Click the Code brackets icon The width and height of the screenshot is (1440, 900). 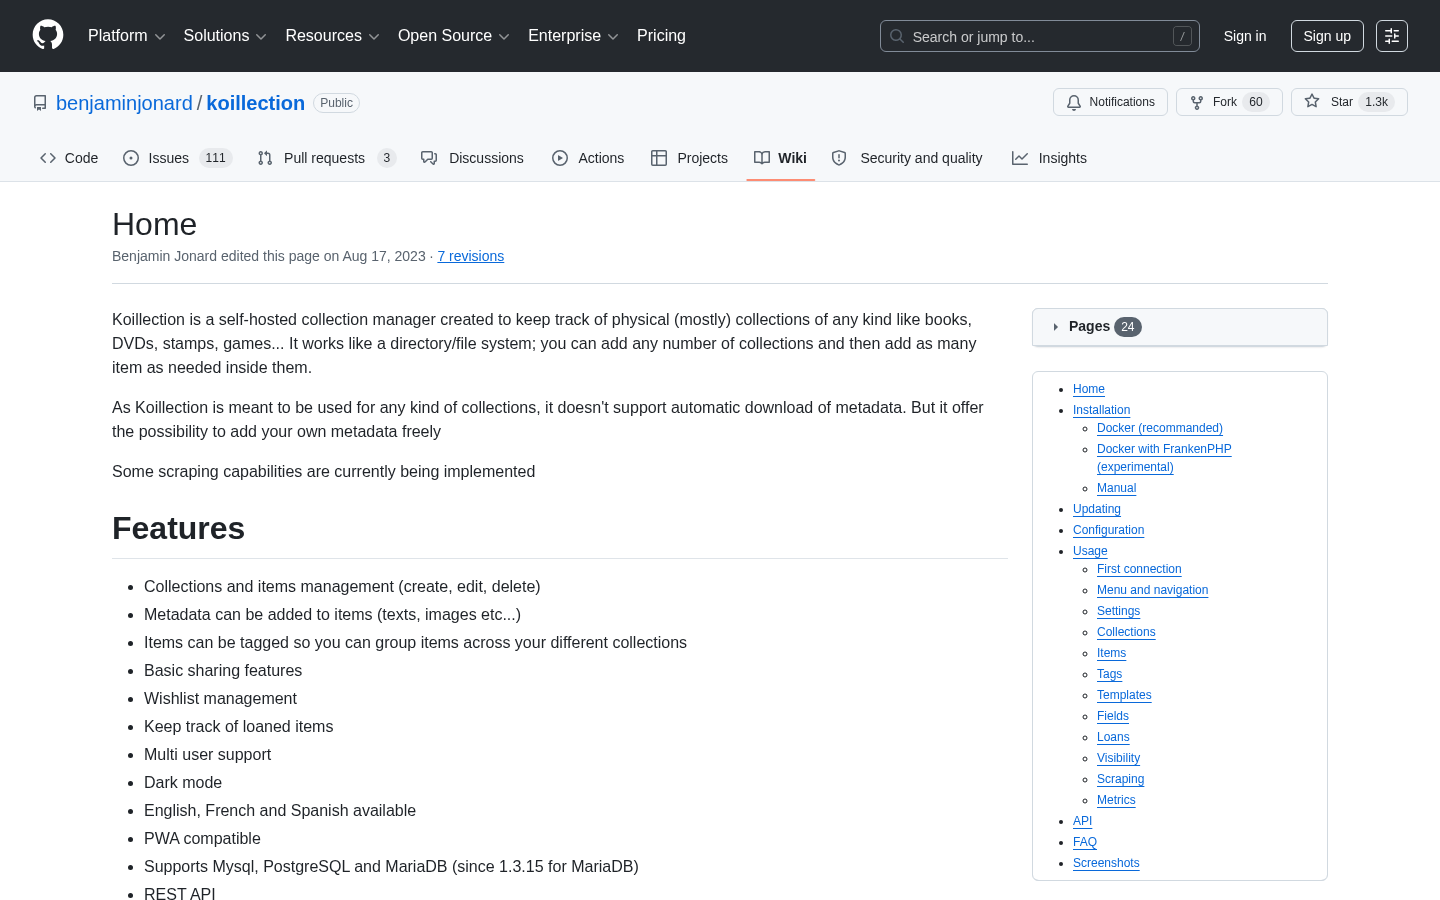point(48,158)
